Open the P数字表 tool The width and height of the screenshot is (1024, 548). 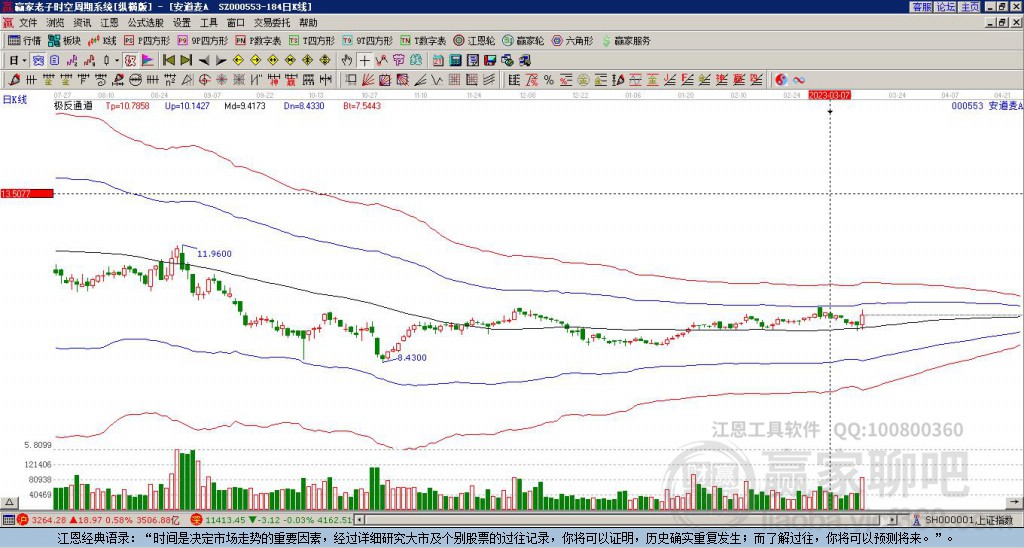pyautogui.click(x=259, y=40)
